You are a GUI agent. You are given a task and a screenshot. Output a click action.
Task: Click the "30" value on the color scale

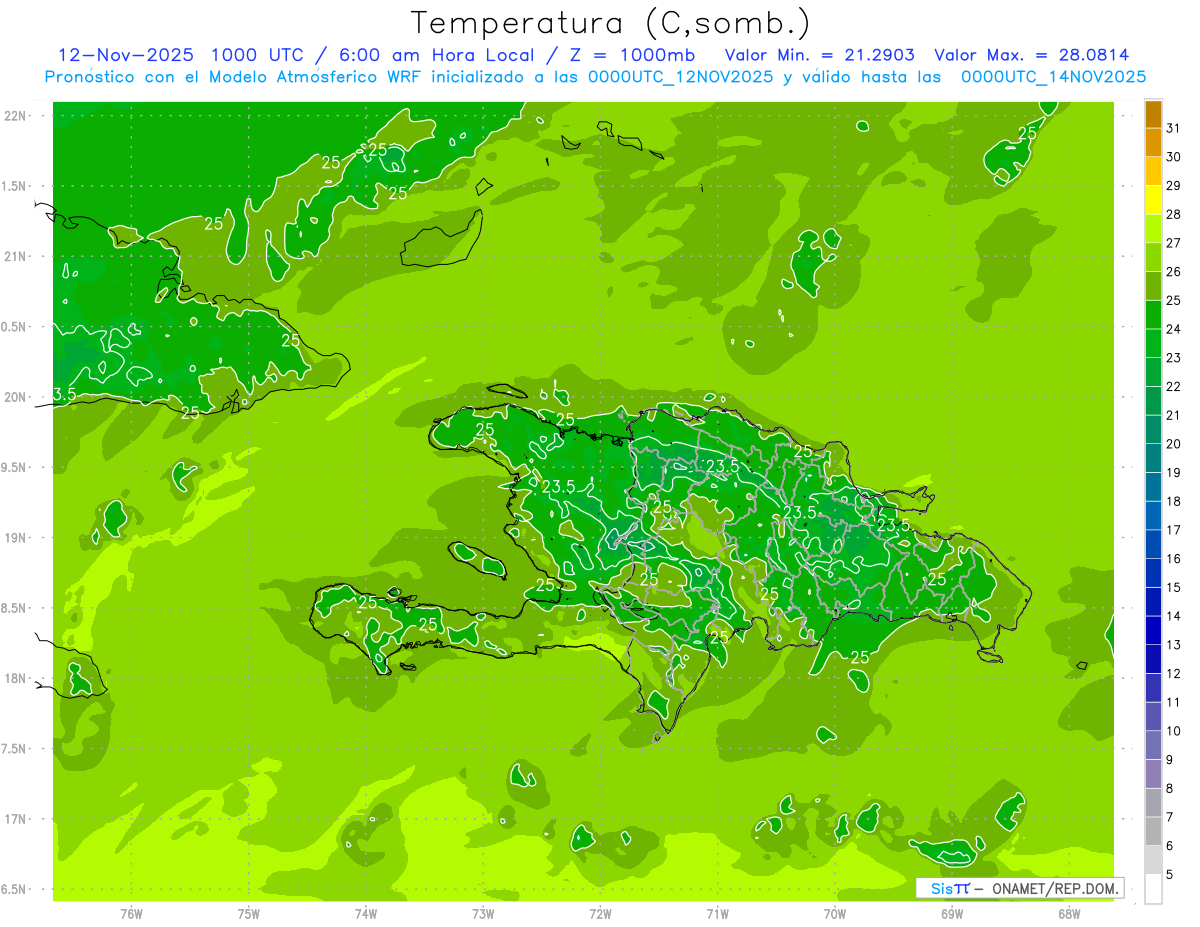1173,157
